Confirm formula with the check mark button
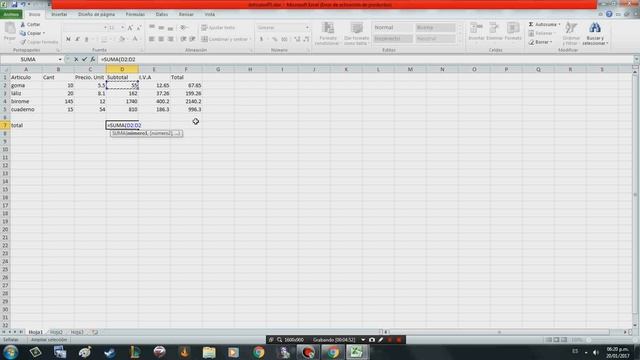This screenshot has height=360, width=640. tap(84, 60)
